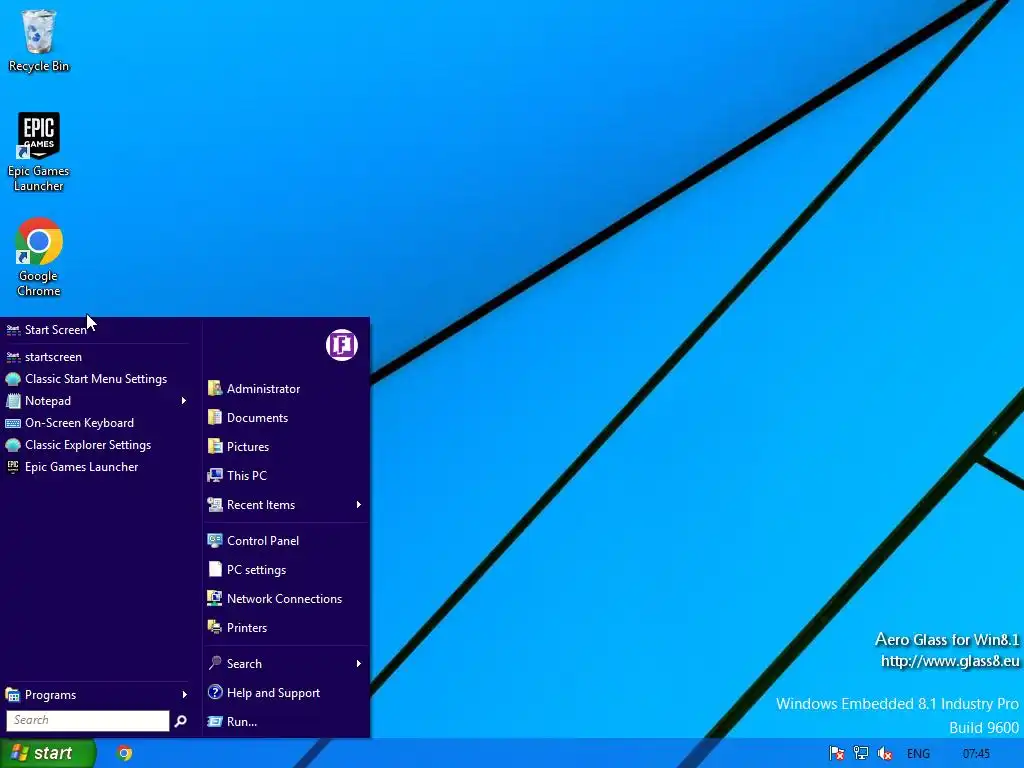Open Classic Start Menu Settings

(97, 379)
